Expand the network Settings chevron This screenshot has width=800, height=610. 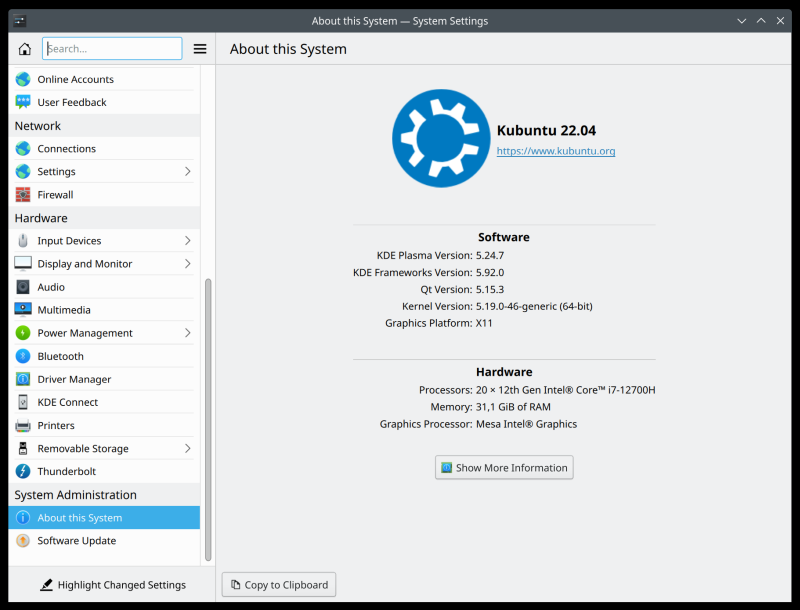coord(188,172)
